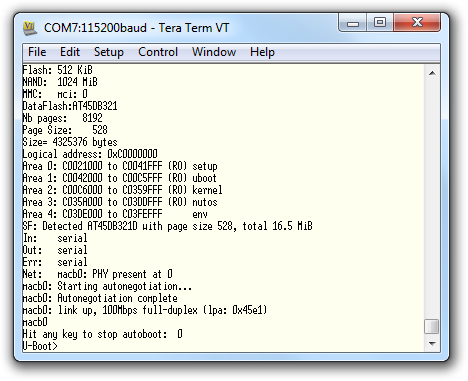Open the Window menu
Image resolution: width=468 pixels, height=381 pixels.
click(x=214, y=52)
